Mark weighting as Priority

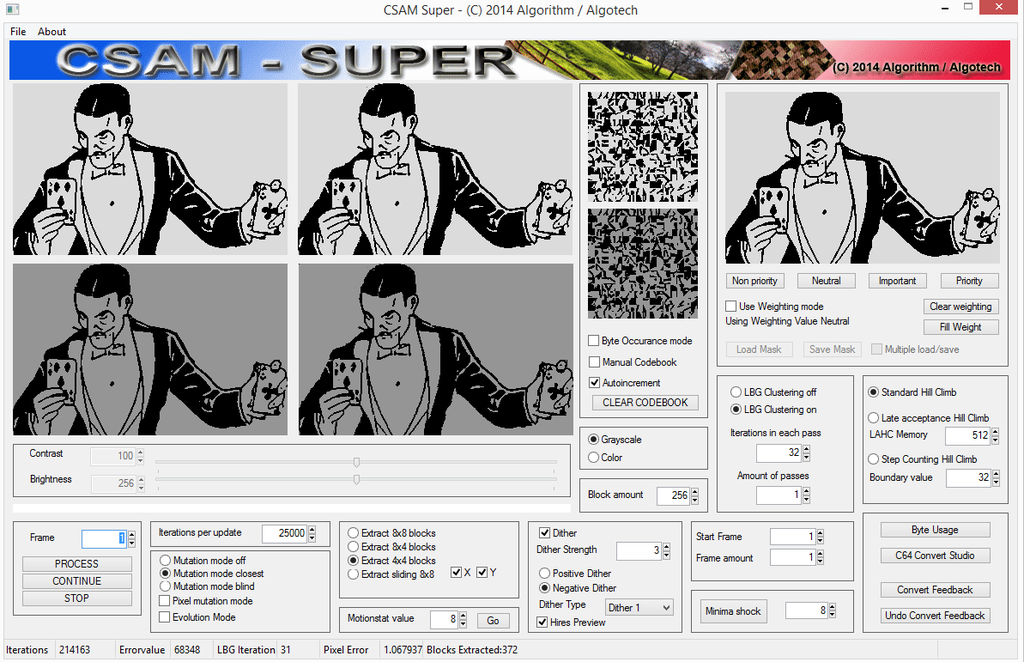pyautogui.click(x=968, y=281)
